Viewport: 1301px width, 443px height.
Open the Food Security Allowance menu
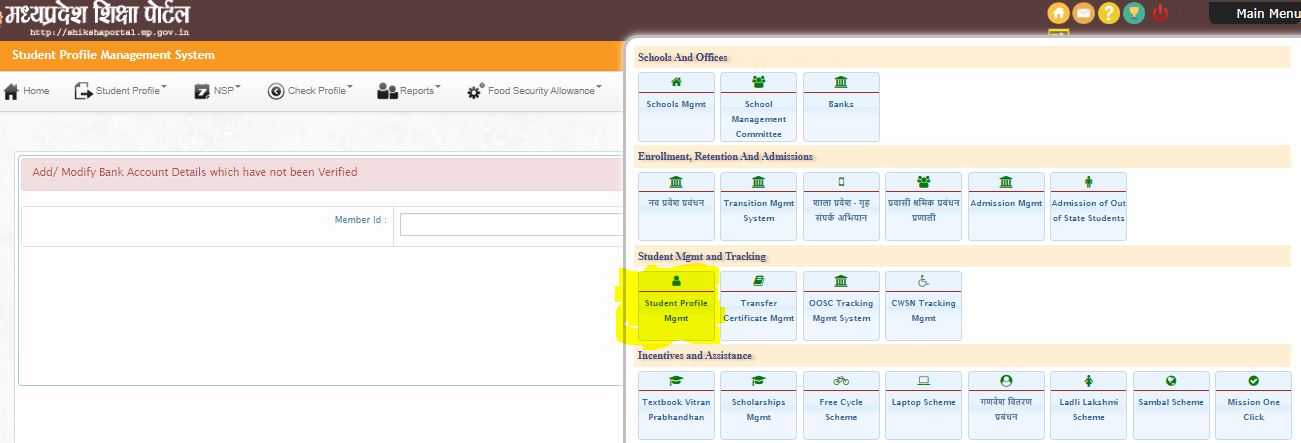tap(534, 91)
